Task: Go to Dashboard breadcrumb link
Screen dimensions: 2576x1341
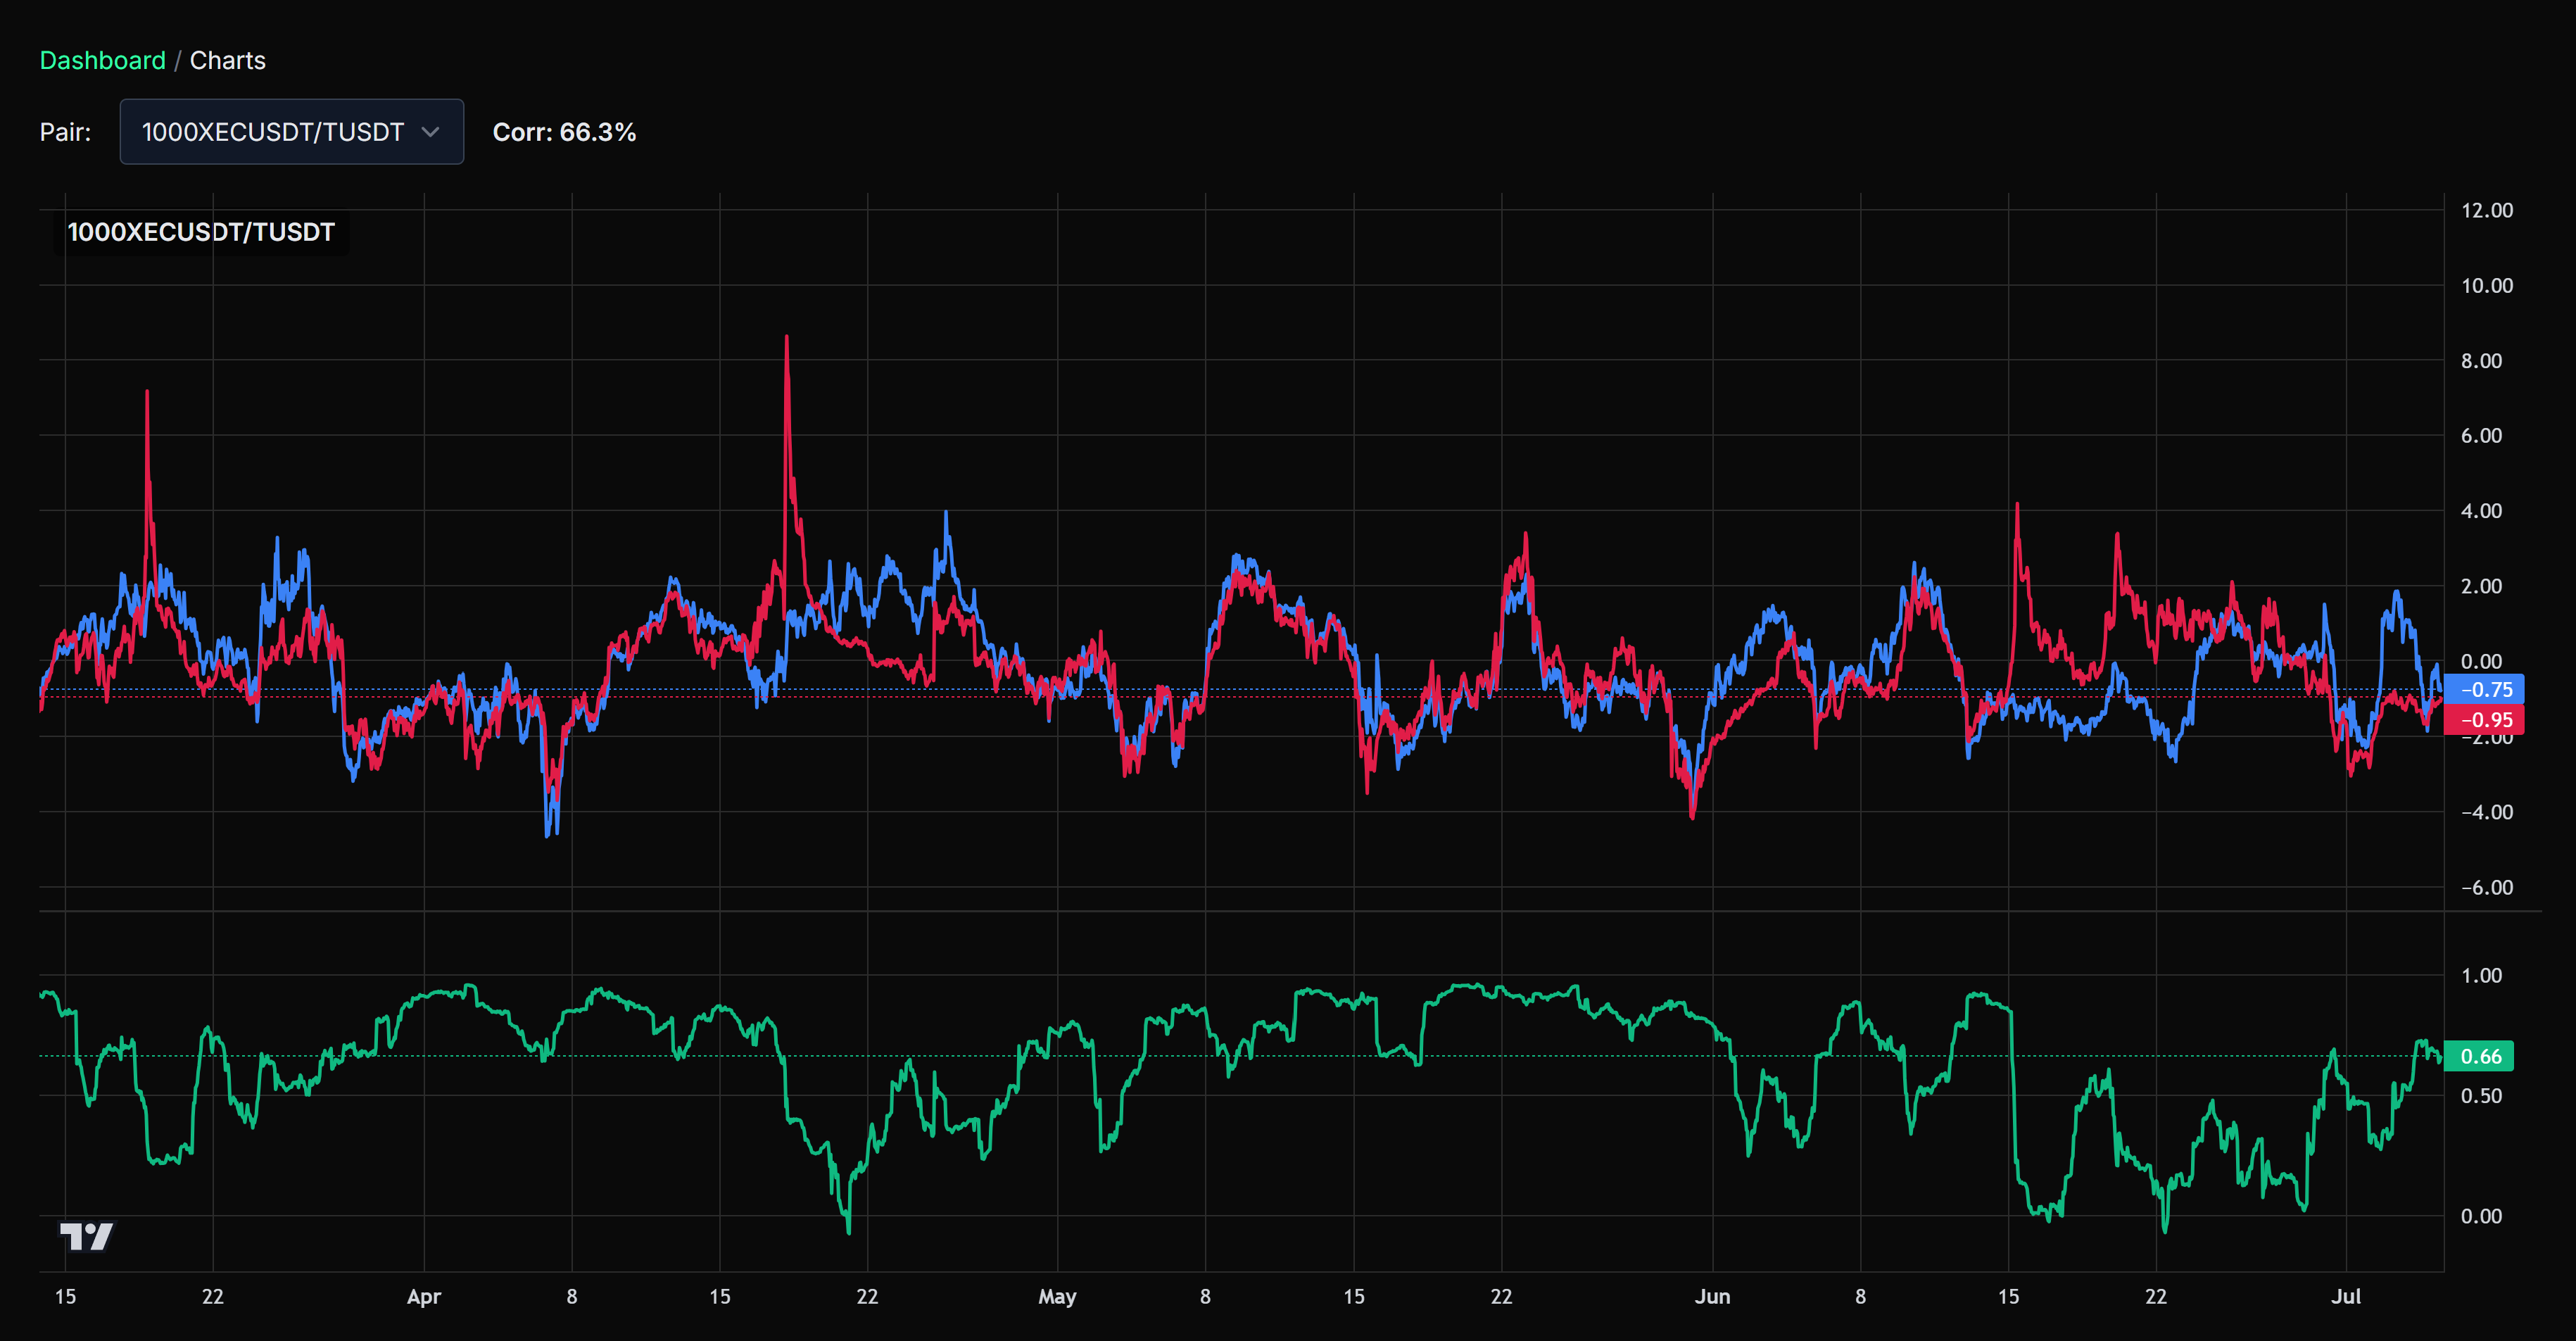Action: [x=102, y=60]
